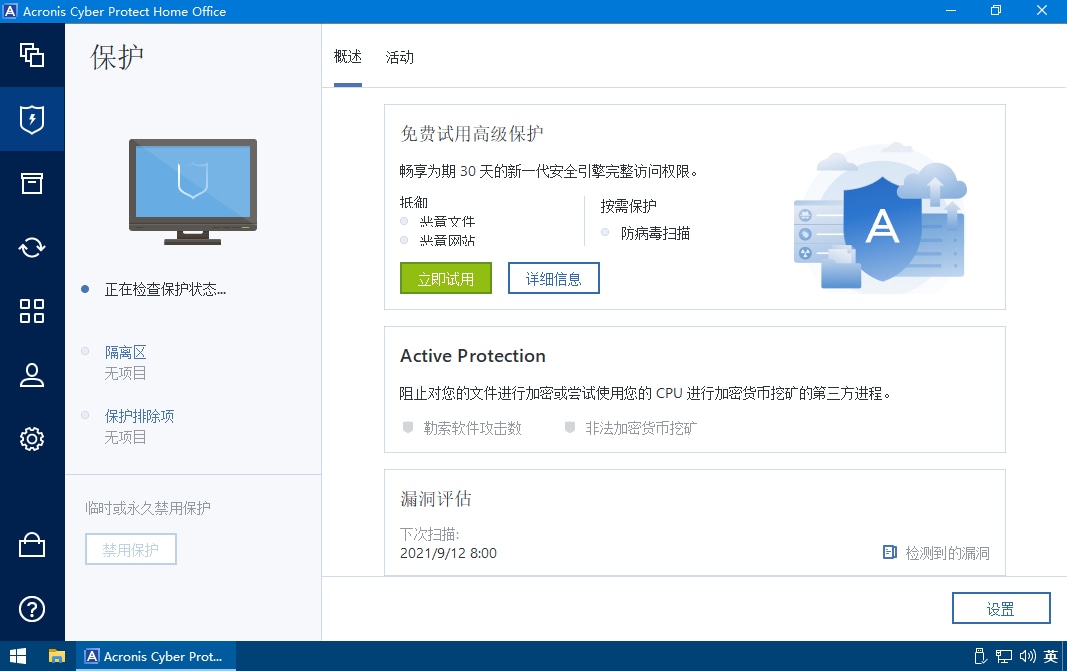Select the Protection shield icon in sidebar
Screen dimensions: 1067x671
pos(32,119)
